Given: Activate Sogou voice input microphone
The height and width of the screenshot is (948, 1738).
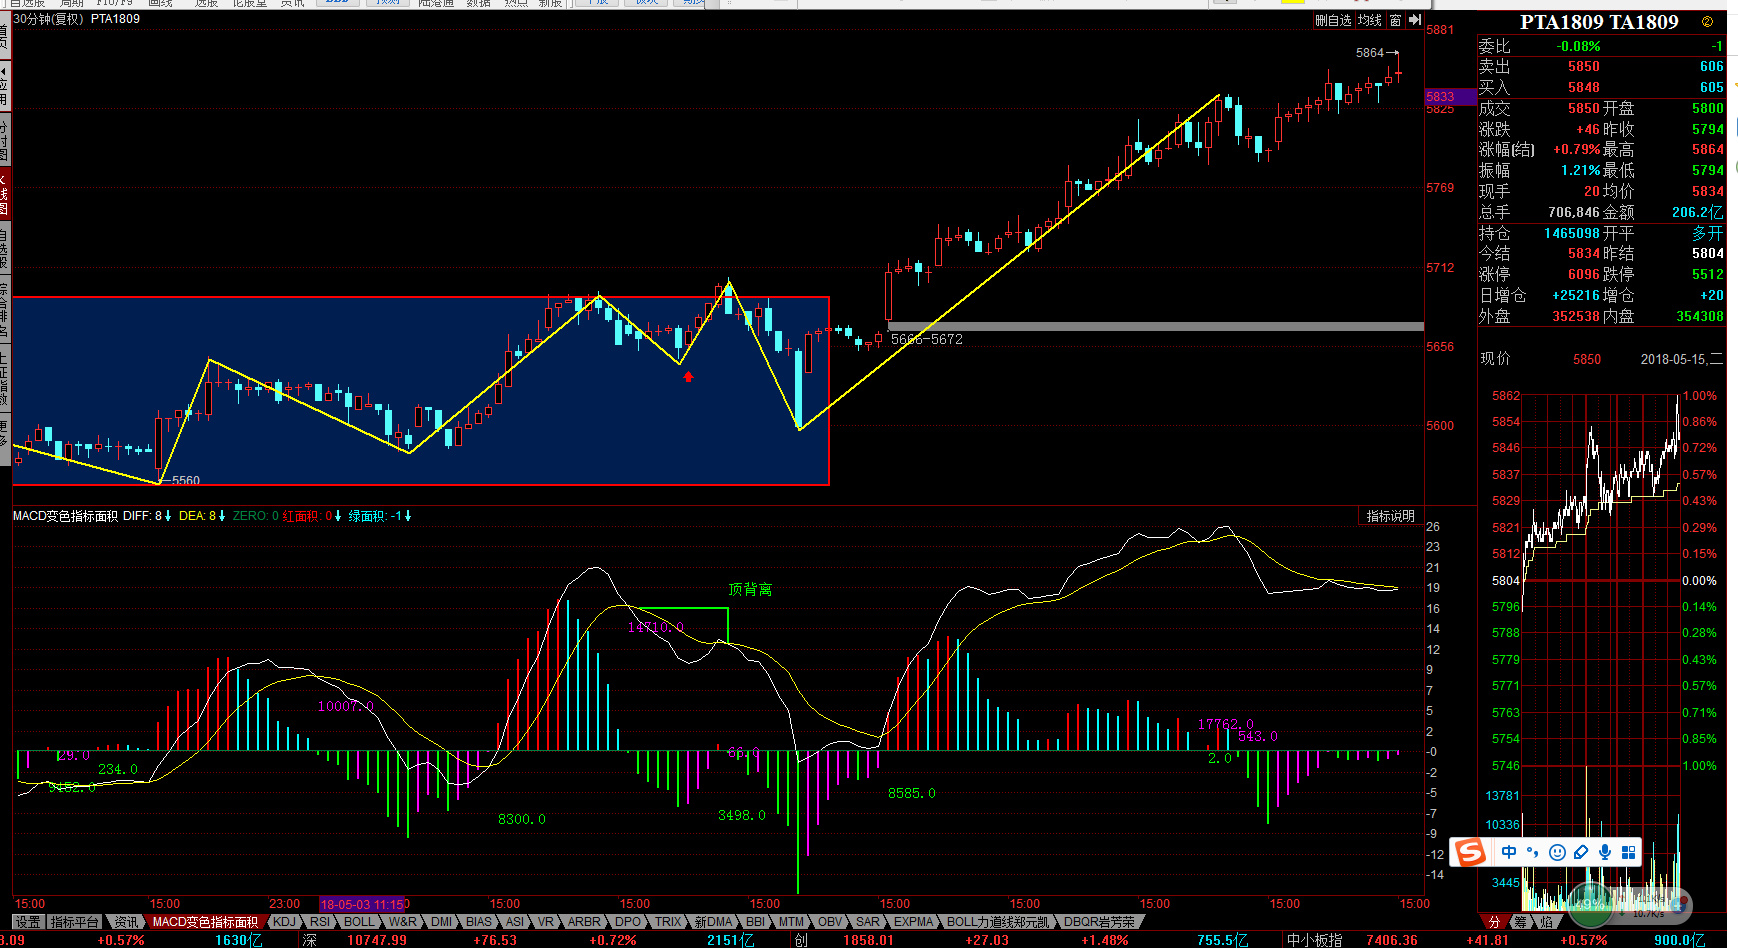Looking at the screenshot, I should 1605,852.
